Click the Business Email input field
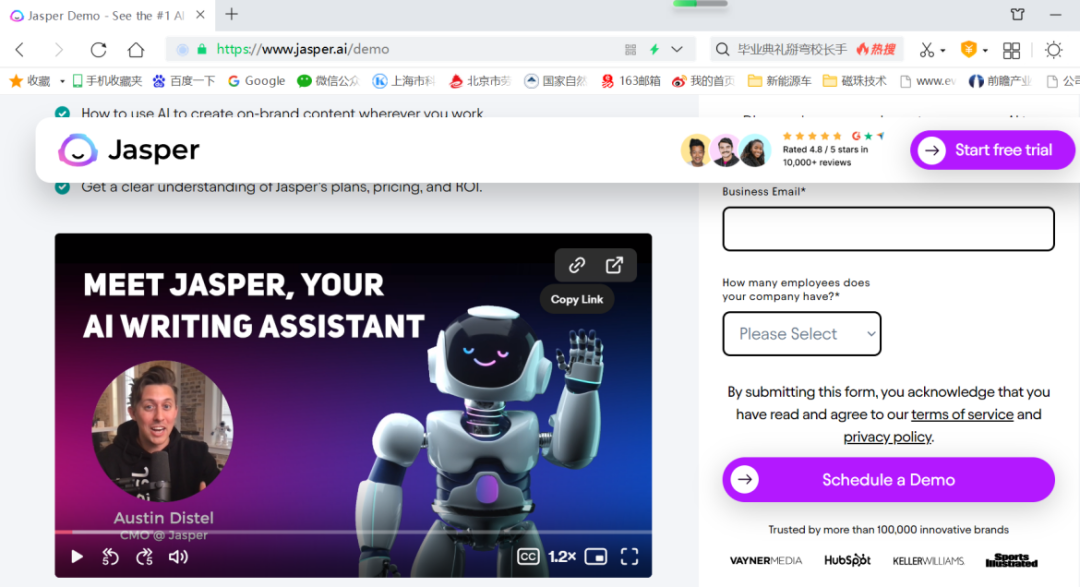1080x587 pixels. tap(888, 229)
